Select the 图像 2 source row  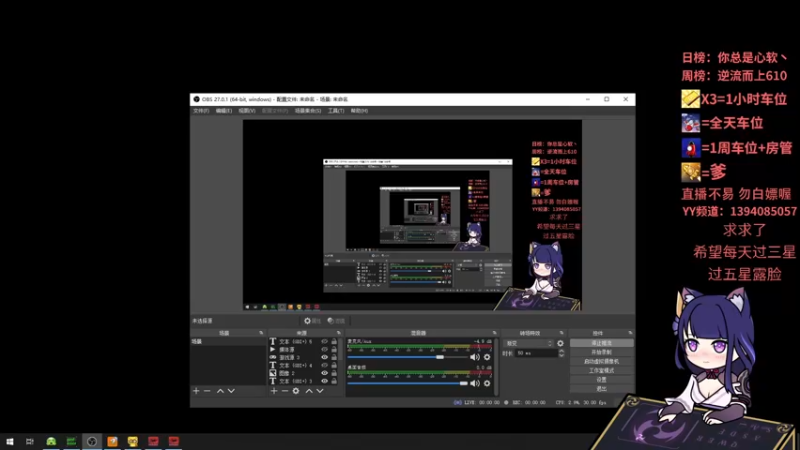point(304,373)
